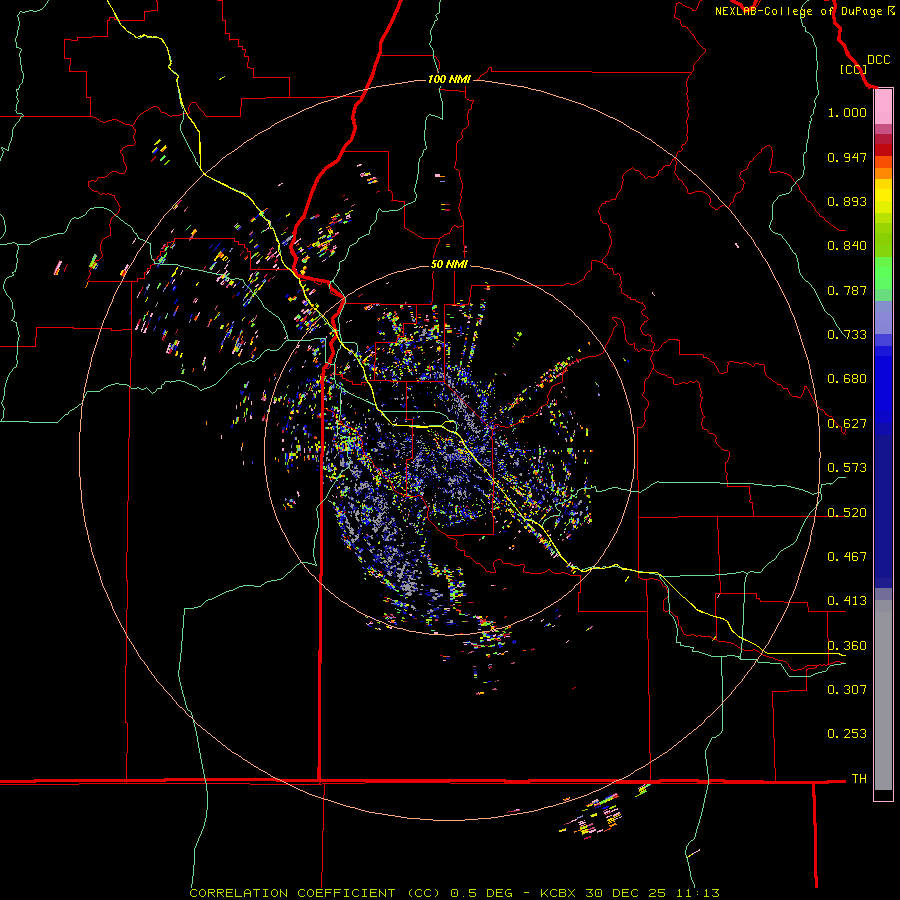Image resolution: width=900 pixels, height=900 pixels.
Task: Click the 0.893 legend value
Action: [847, 201]
